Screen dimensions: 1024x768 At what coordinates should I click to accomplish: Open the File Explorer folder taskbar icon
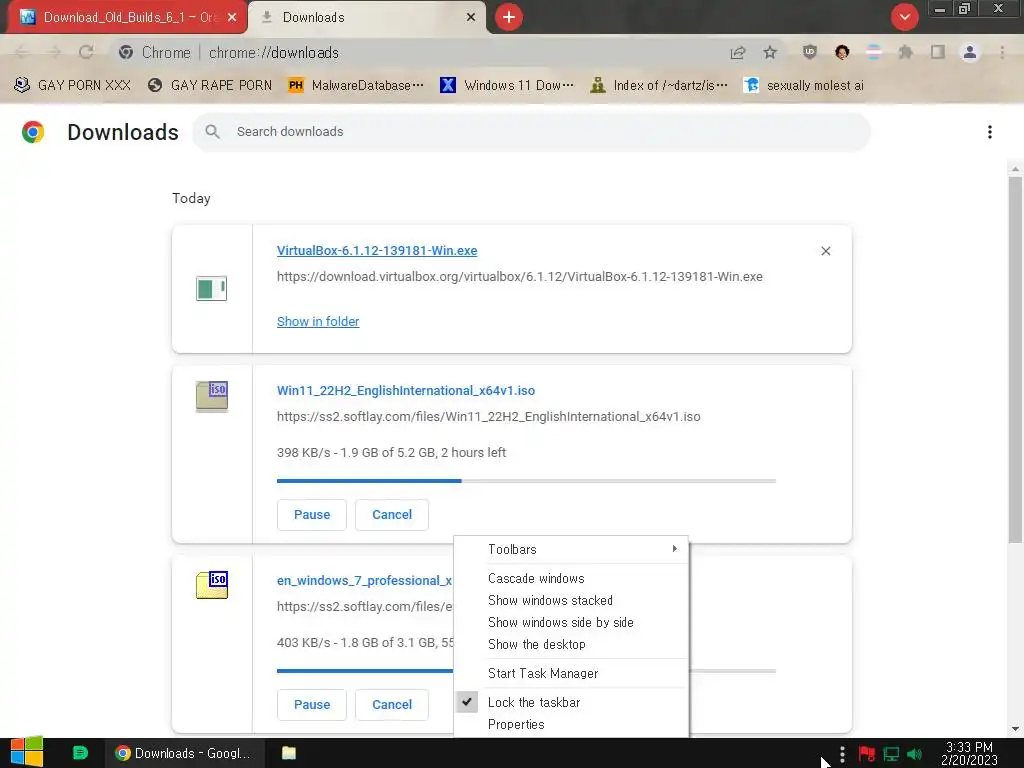tap(289, 753)
